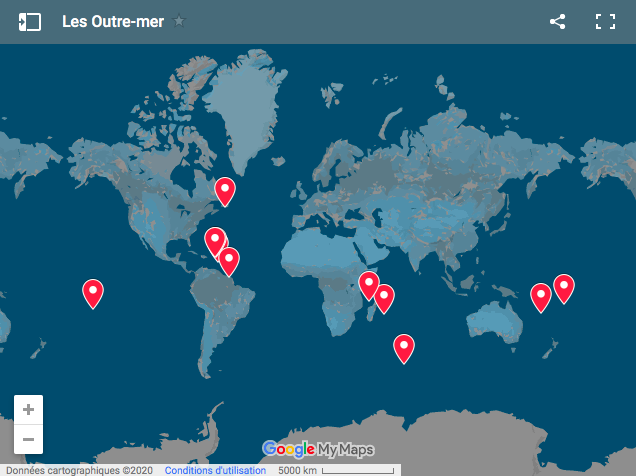636x476 pixels.
Task: Open the map legend side panel
Action: click(x=30, y=22)
